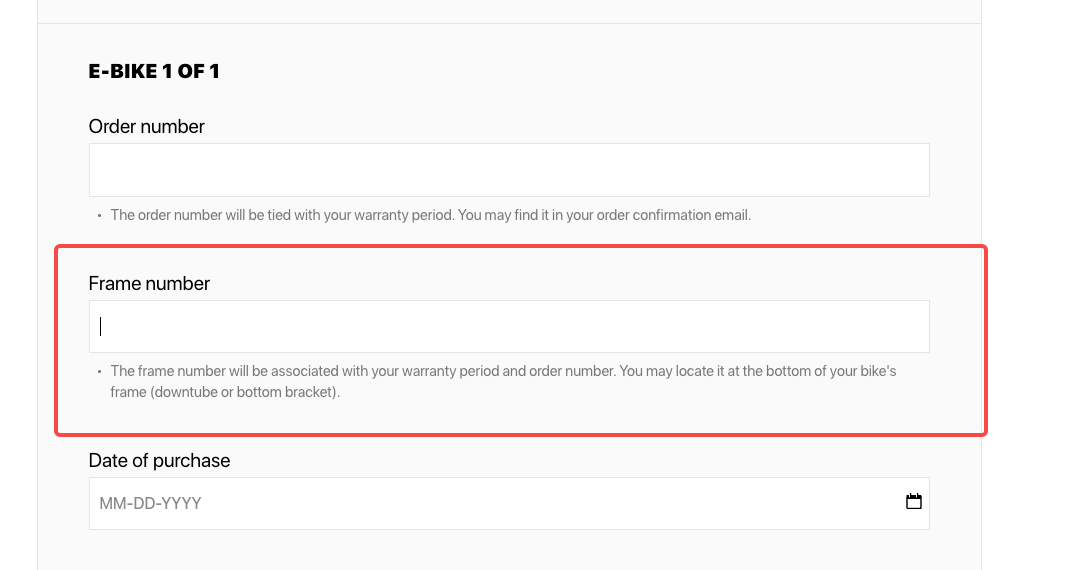
Task: Click the MM-DD-YYYY placeholder text
Action: click(150, 503)
